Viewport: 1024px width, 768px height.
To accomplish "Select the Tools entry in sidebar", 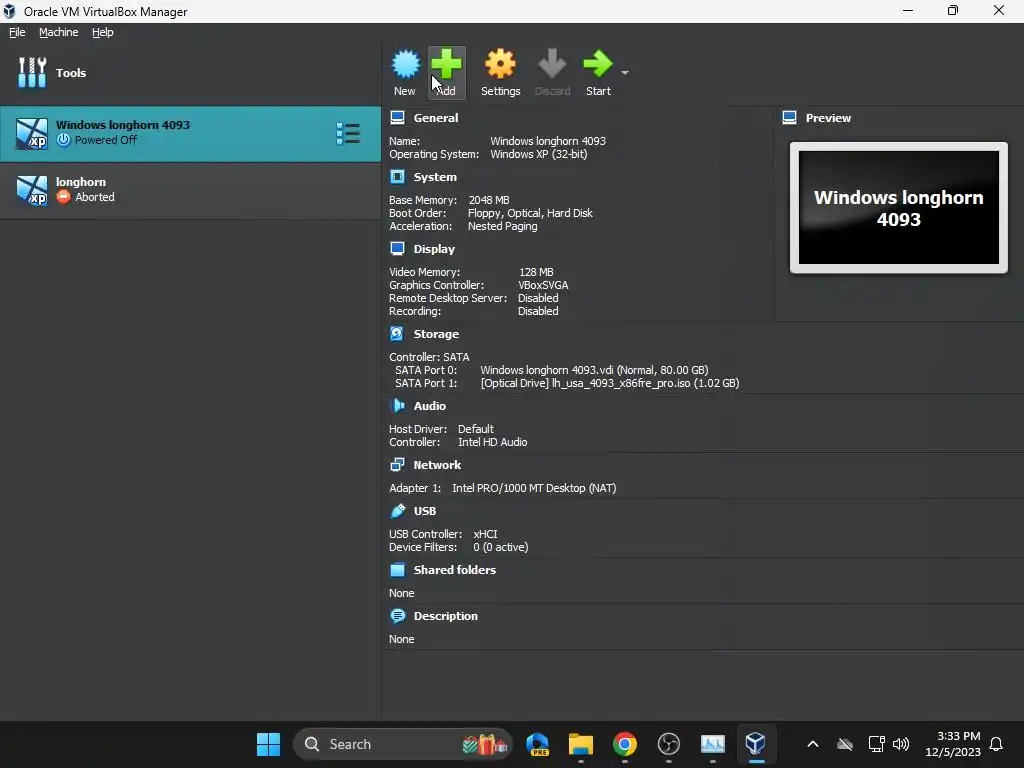I will point(190,72).
